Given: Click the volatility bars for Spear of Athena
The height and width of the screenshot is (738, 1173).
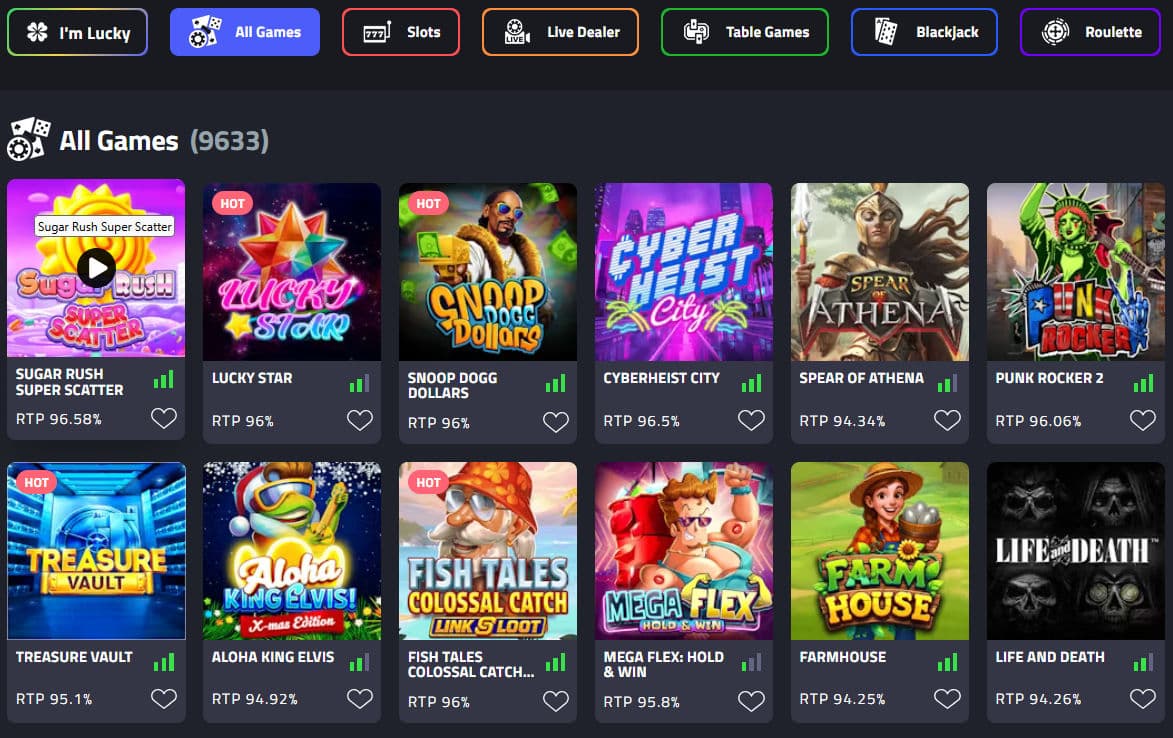Looking at the screenshot, I should (947, 382).
